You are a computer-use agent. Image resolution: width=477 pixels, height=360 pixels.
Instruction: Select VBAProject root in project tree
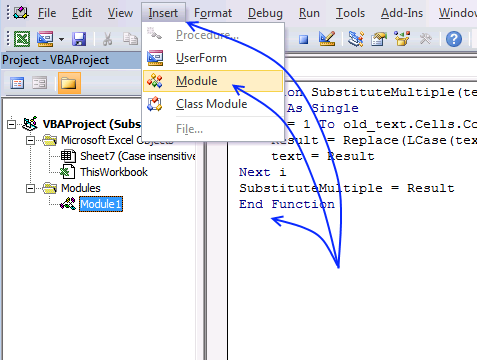pyautogui.click(x=92, y=124)
